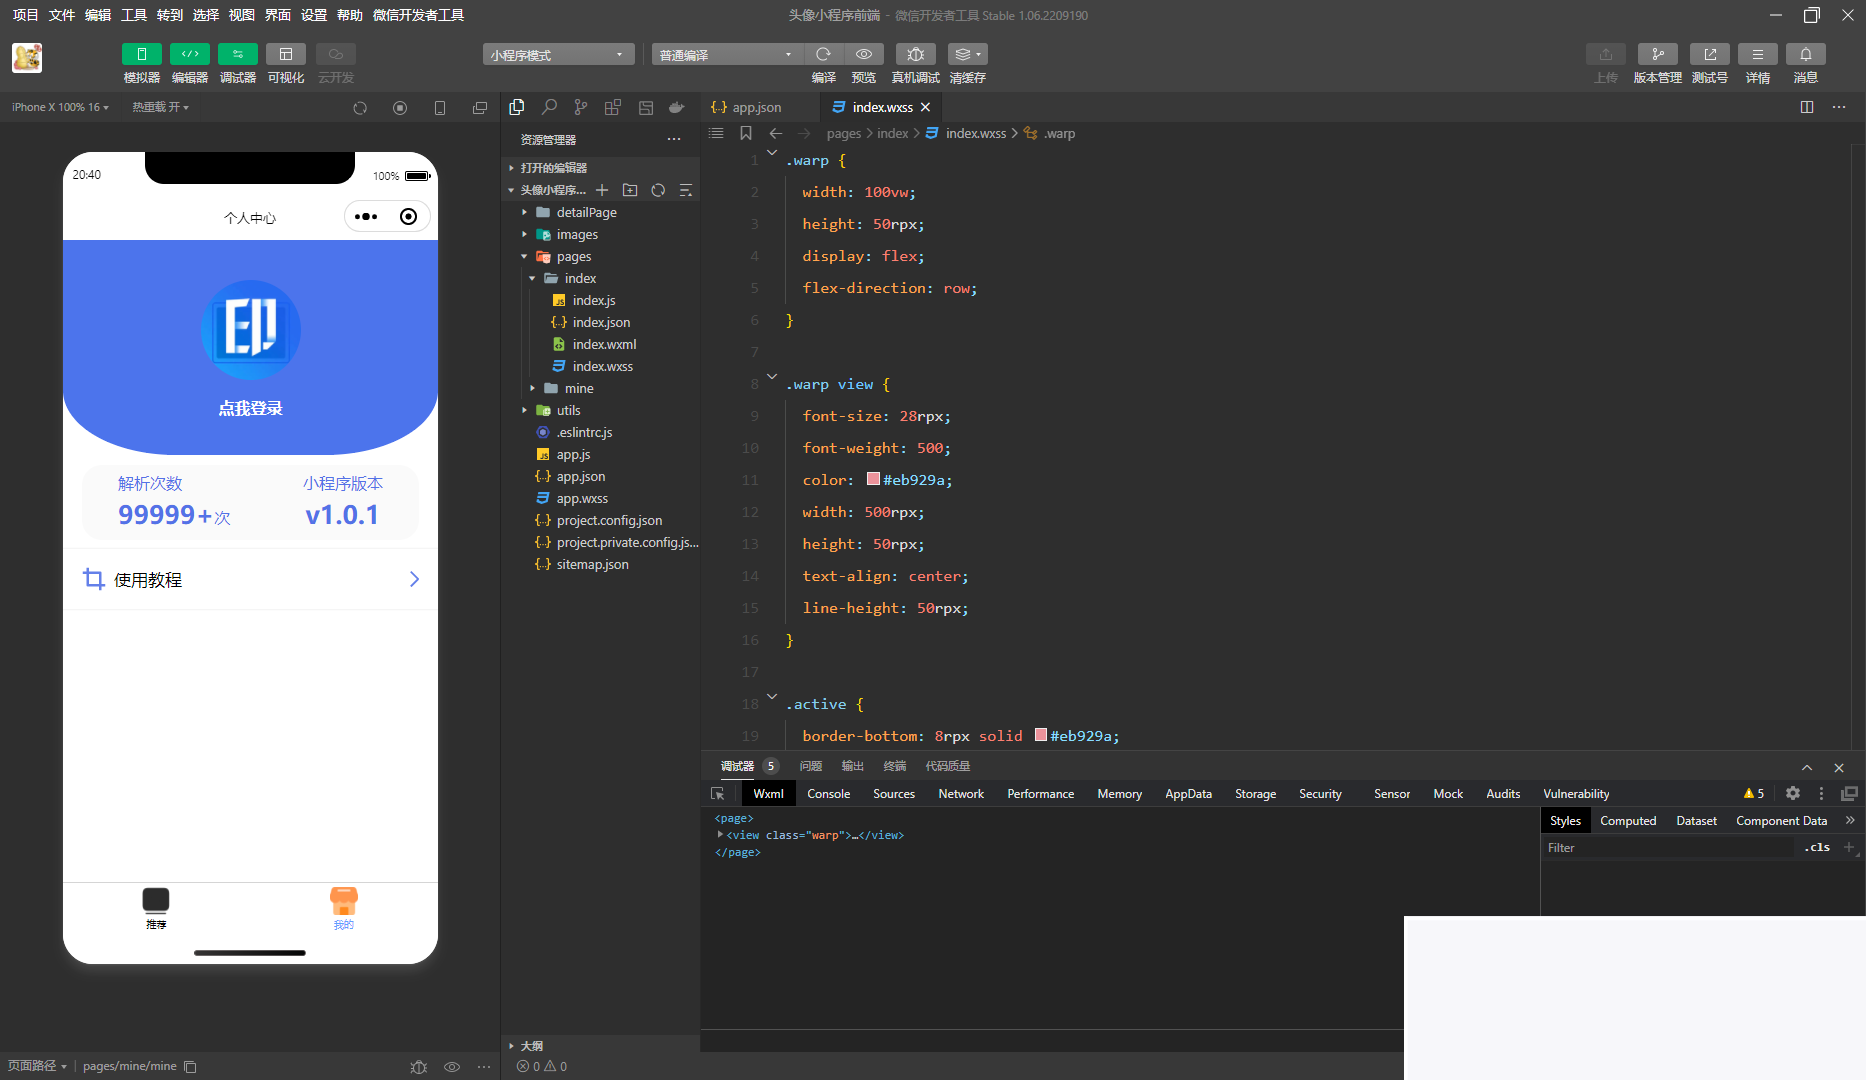Click the element inspector picker icon
This screenshot has width=1866, height=1080.
point(718,793)
